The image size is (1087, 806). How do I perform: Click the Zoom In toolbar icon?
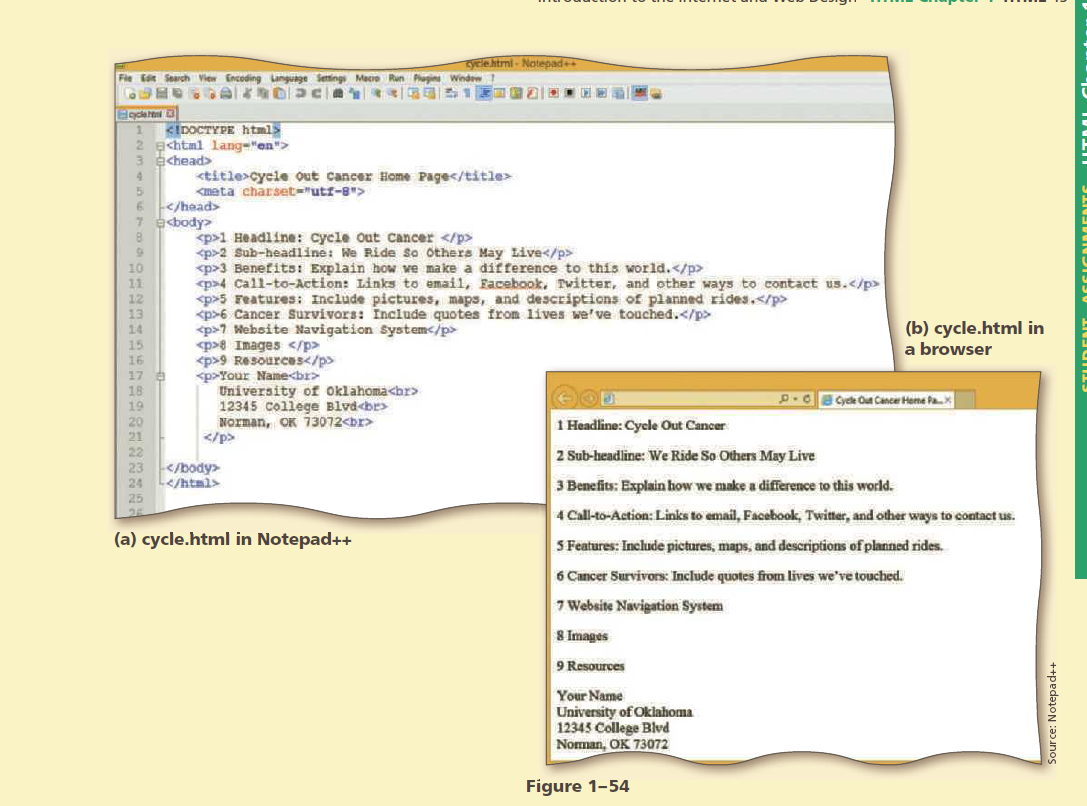click(376, 93)
